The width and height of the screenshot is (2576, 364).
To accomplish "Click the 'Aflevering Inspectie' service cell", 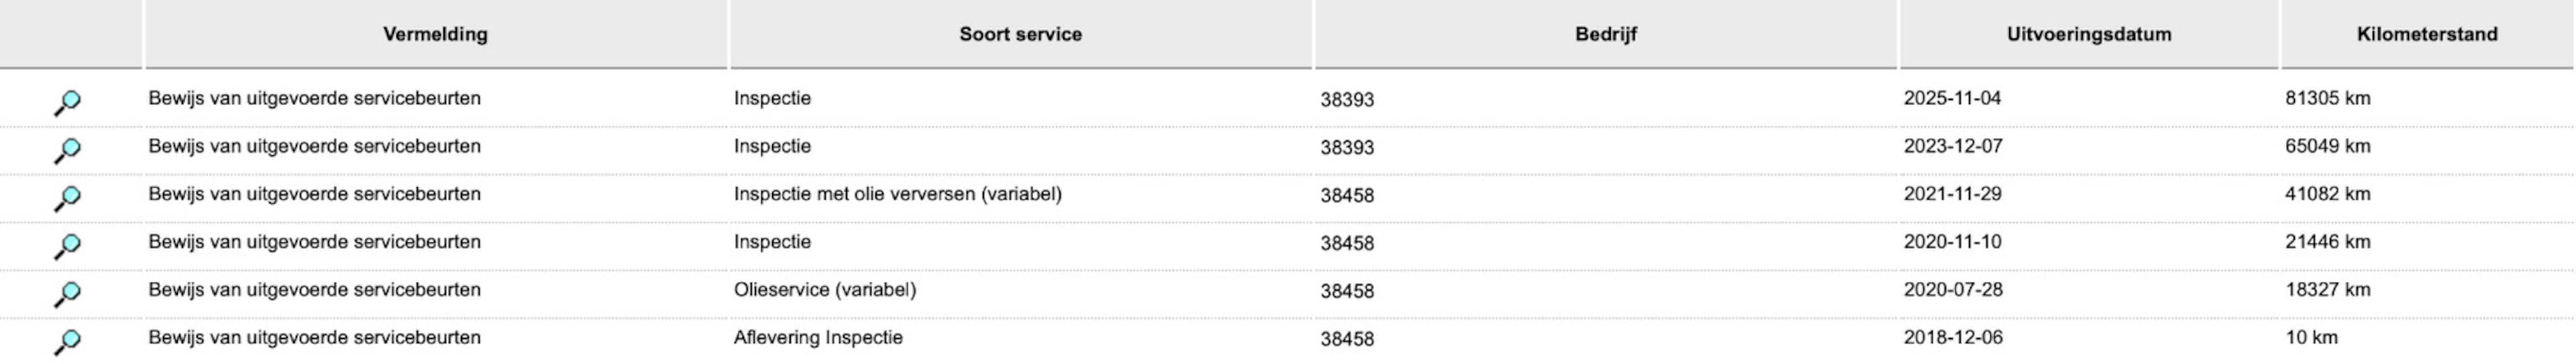I will click(817, 338).
